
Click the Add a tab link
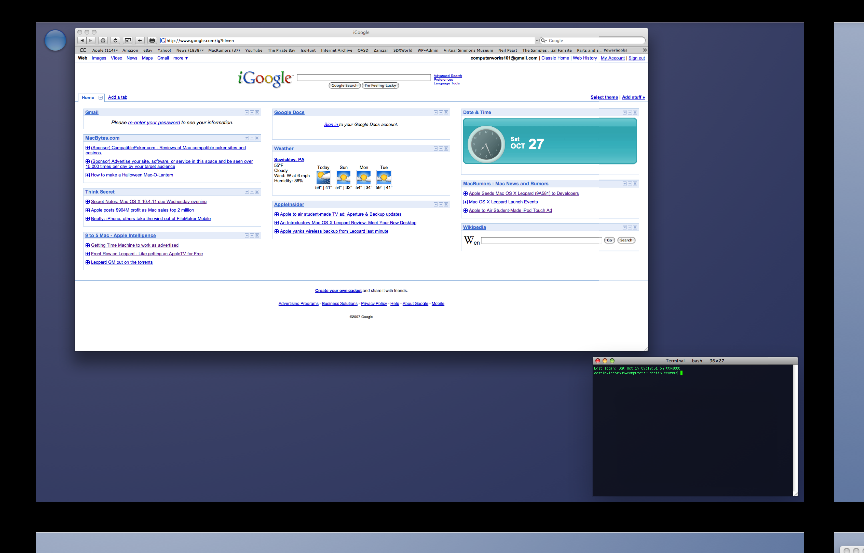(117, 97)
